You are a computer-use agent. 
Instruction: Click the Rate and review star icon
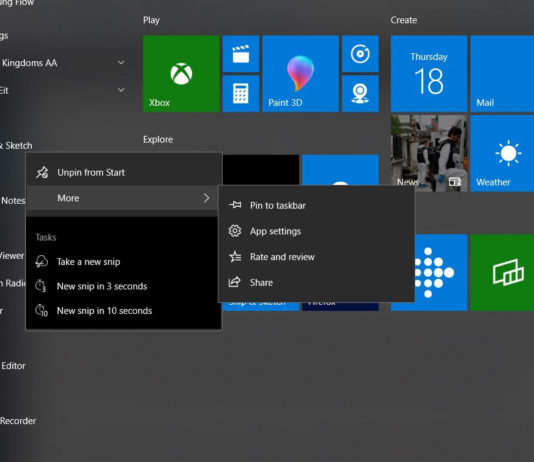(235, 257)
